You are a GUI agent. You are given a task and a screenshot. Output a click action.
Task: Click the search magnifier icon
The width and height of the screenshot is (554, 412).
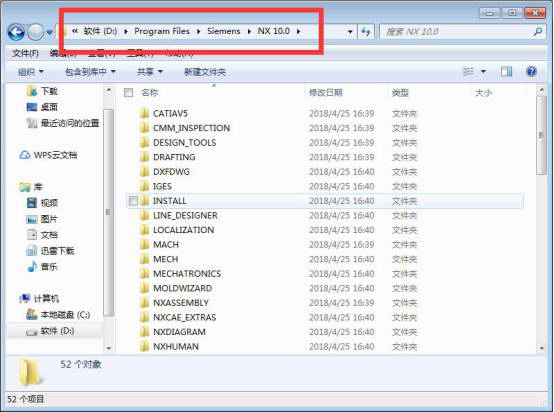538,32
